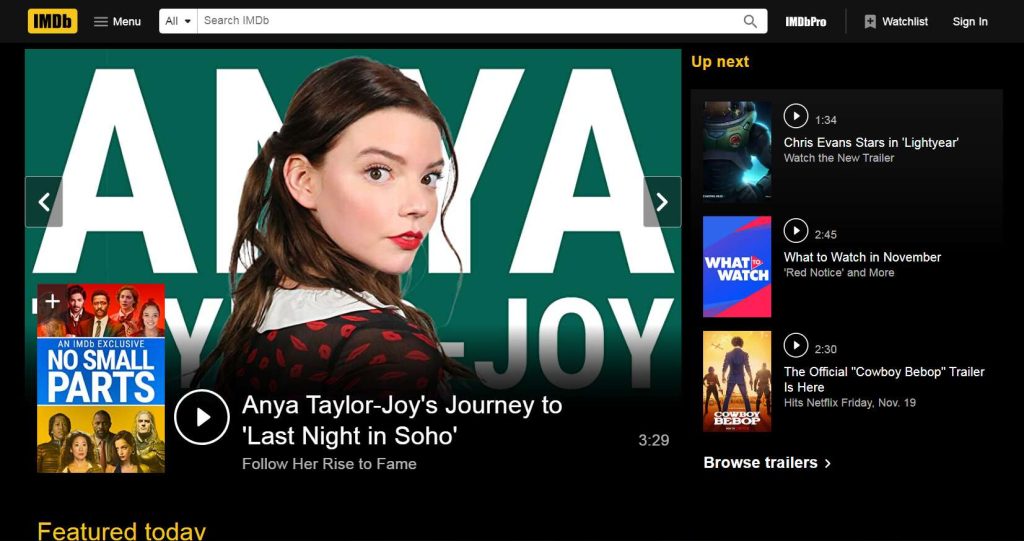Click the Up next heading
Image resolution: width=1024 pixels, height=541 pixels.
pyautogui.click(x=720, y=61)
